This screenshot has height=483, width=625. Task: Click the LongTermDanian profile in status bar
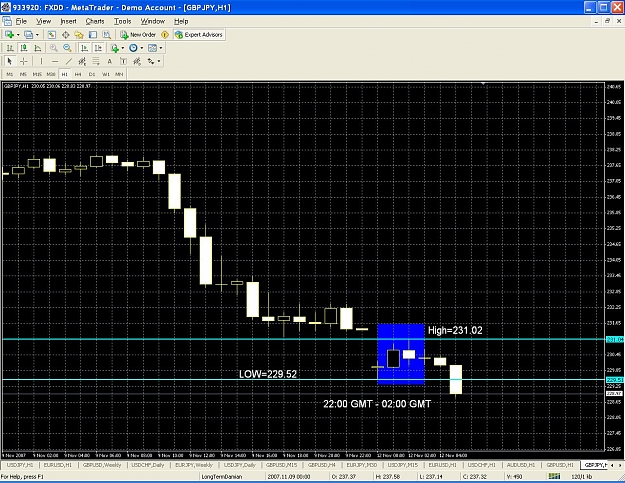pos(222,477)
